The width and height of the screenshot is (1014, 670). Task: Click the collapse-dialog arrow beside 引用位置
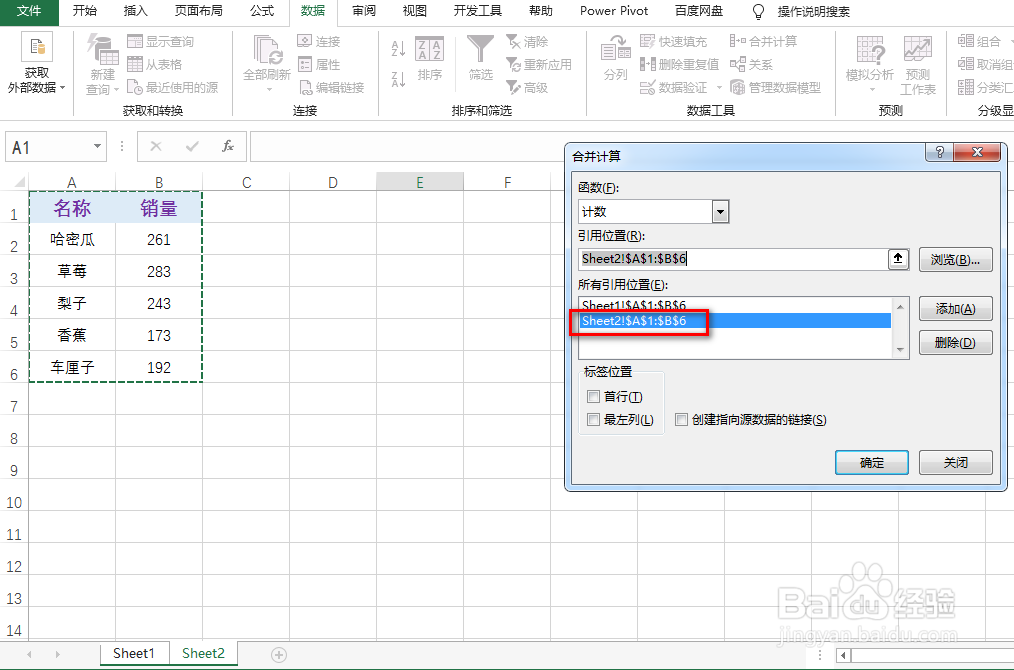pos(898,259)
